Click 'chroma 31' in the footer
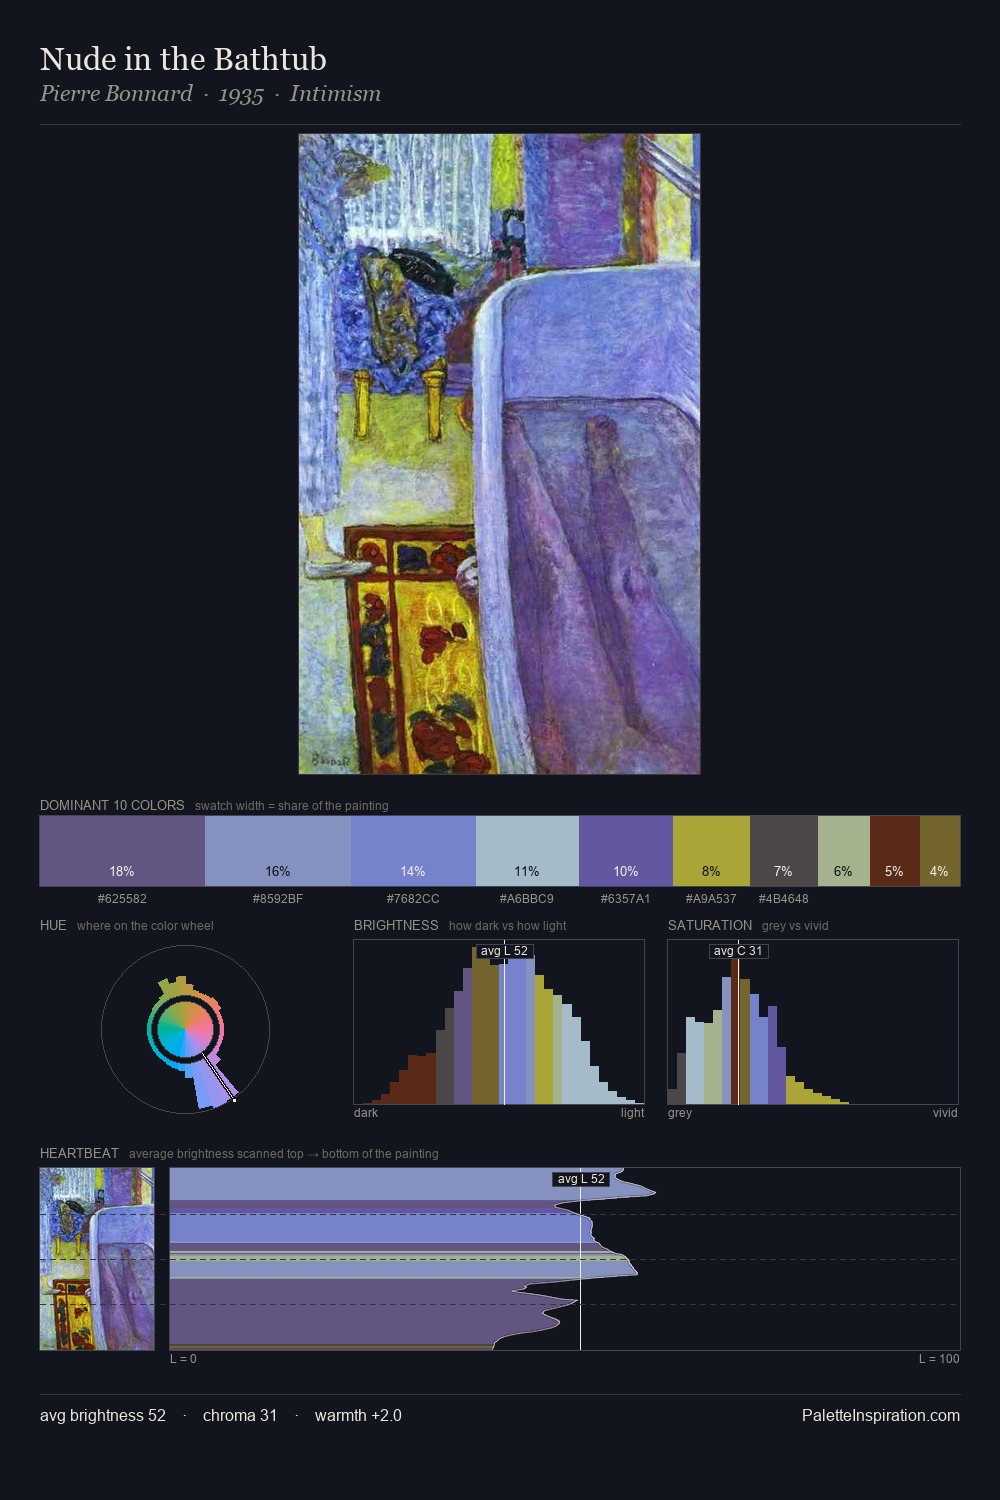Screen dimensions: 1000x1500 coord(240,1415)
